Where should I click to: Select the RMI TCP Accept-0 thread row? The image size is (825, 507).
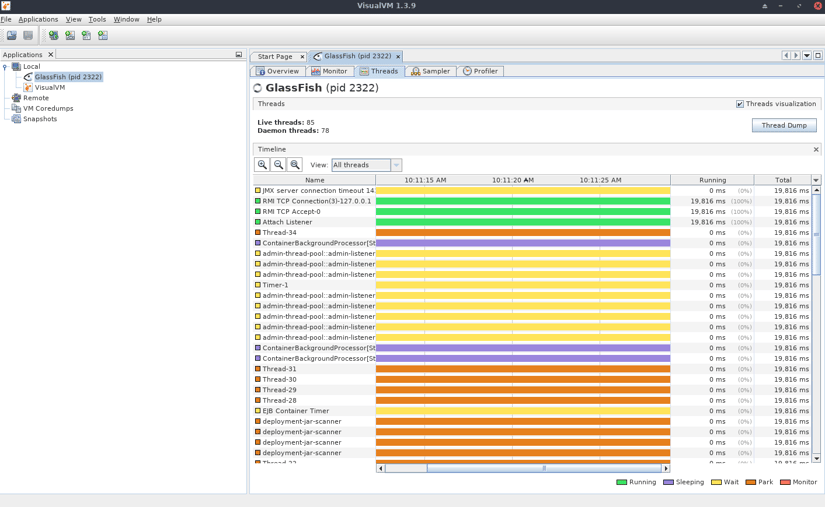point(532,211)
